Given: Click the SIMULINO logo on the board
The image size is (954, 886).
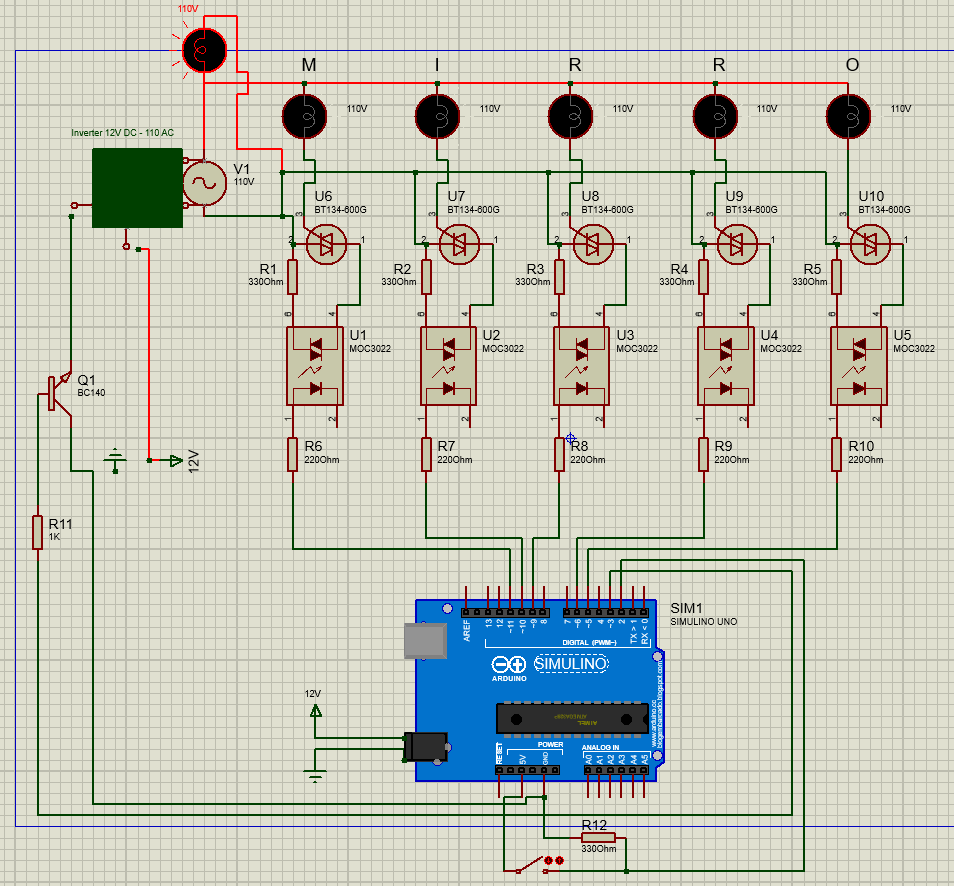Looking at the screenshot, I should [x=571, y=663].
